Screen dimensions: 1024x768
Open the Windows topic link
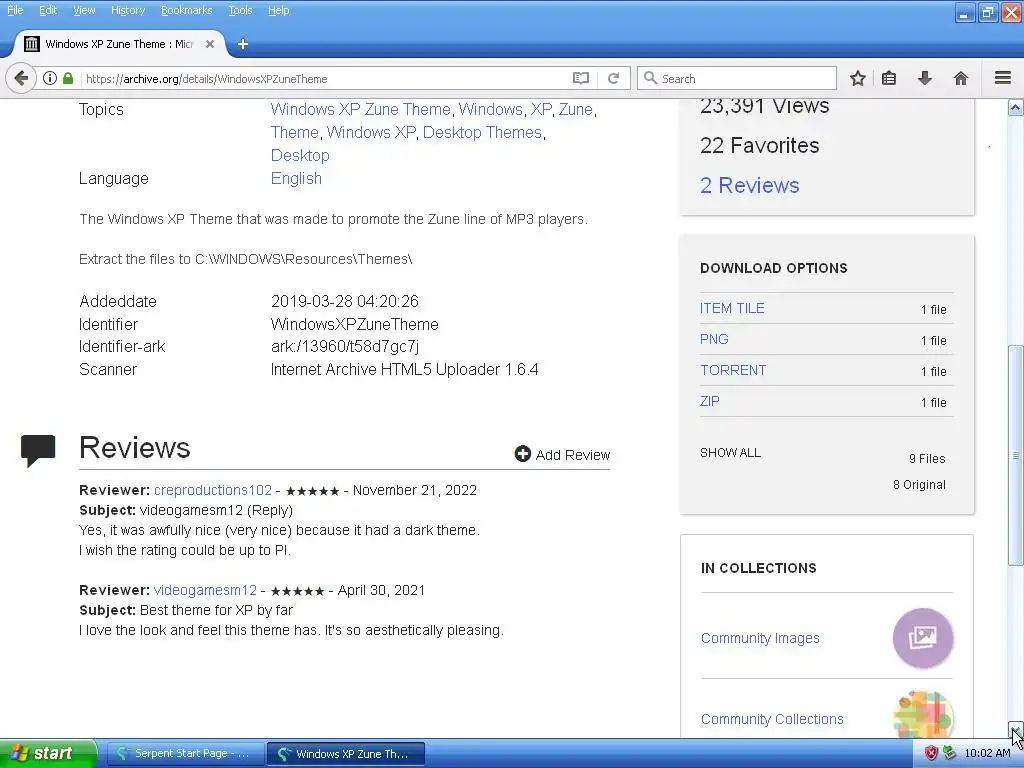pos(490,109)
